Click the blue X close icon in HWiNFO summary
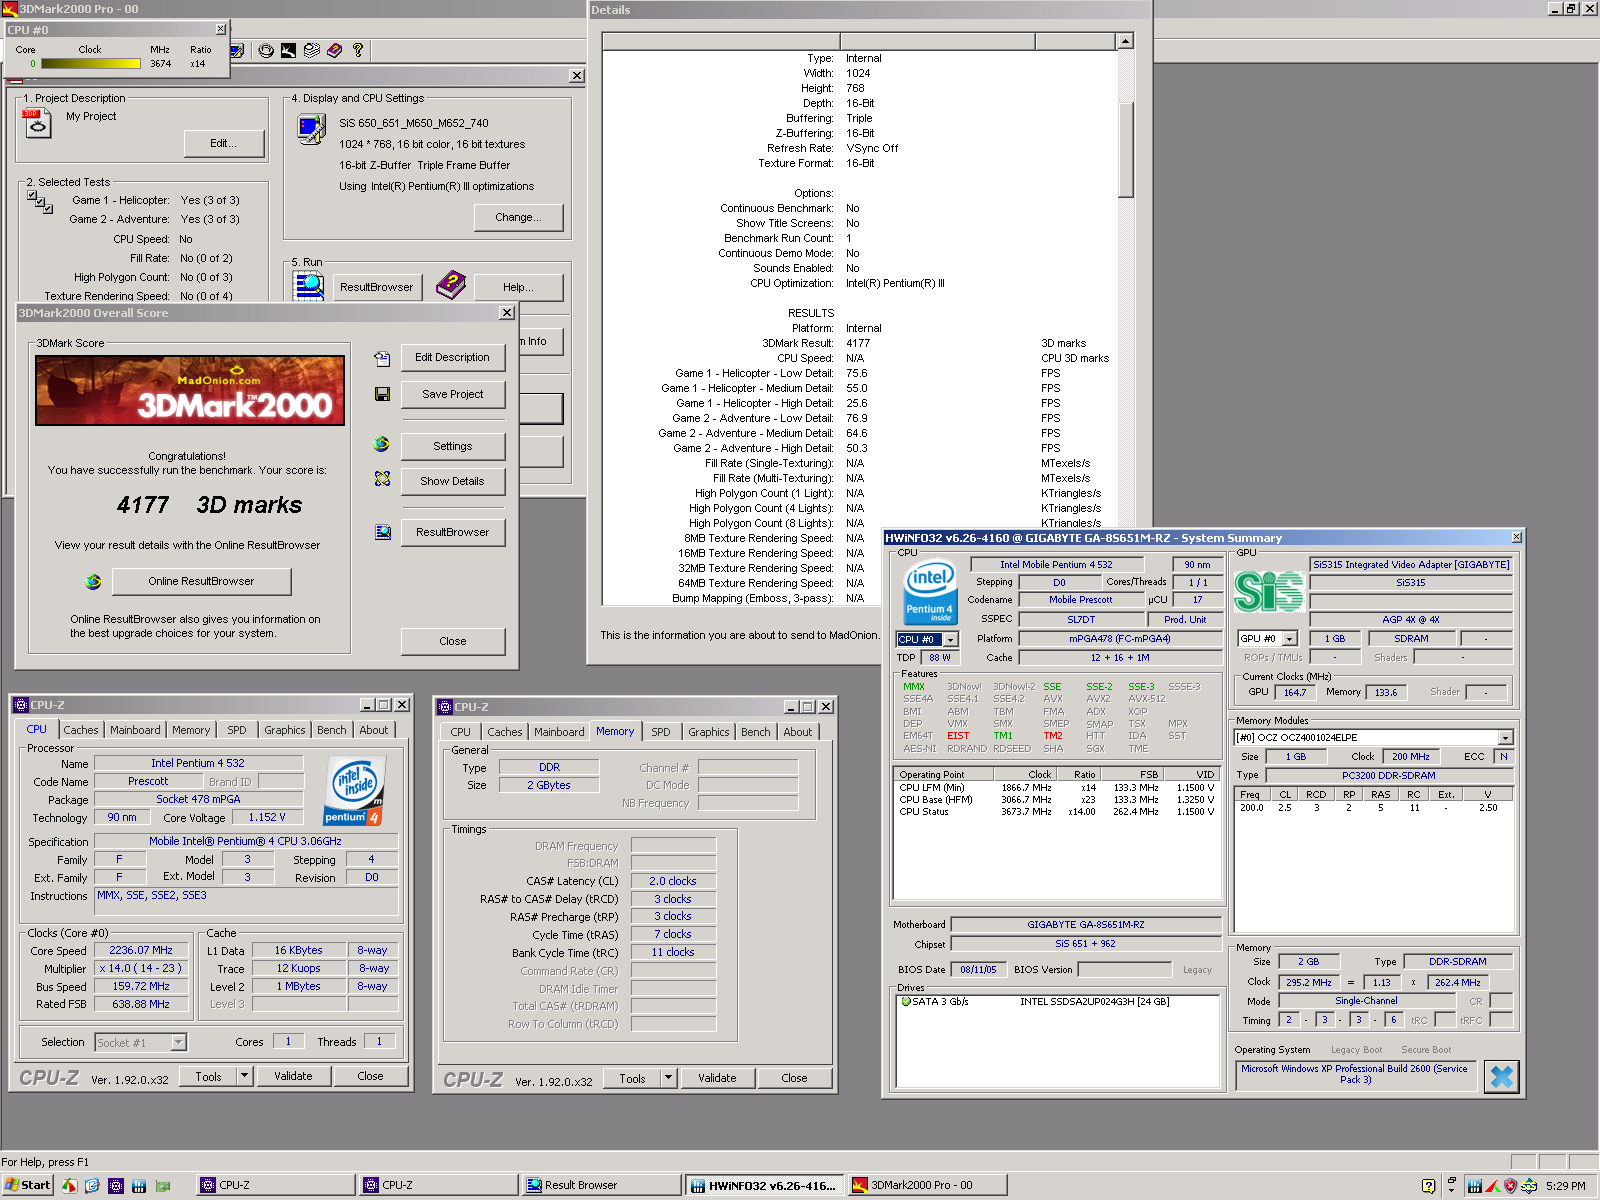 click(x=1502, y=1076)
